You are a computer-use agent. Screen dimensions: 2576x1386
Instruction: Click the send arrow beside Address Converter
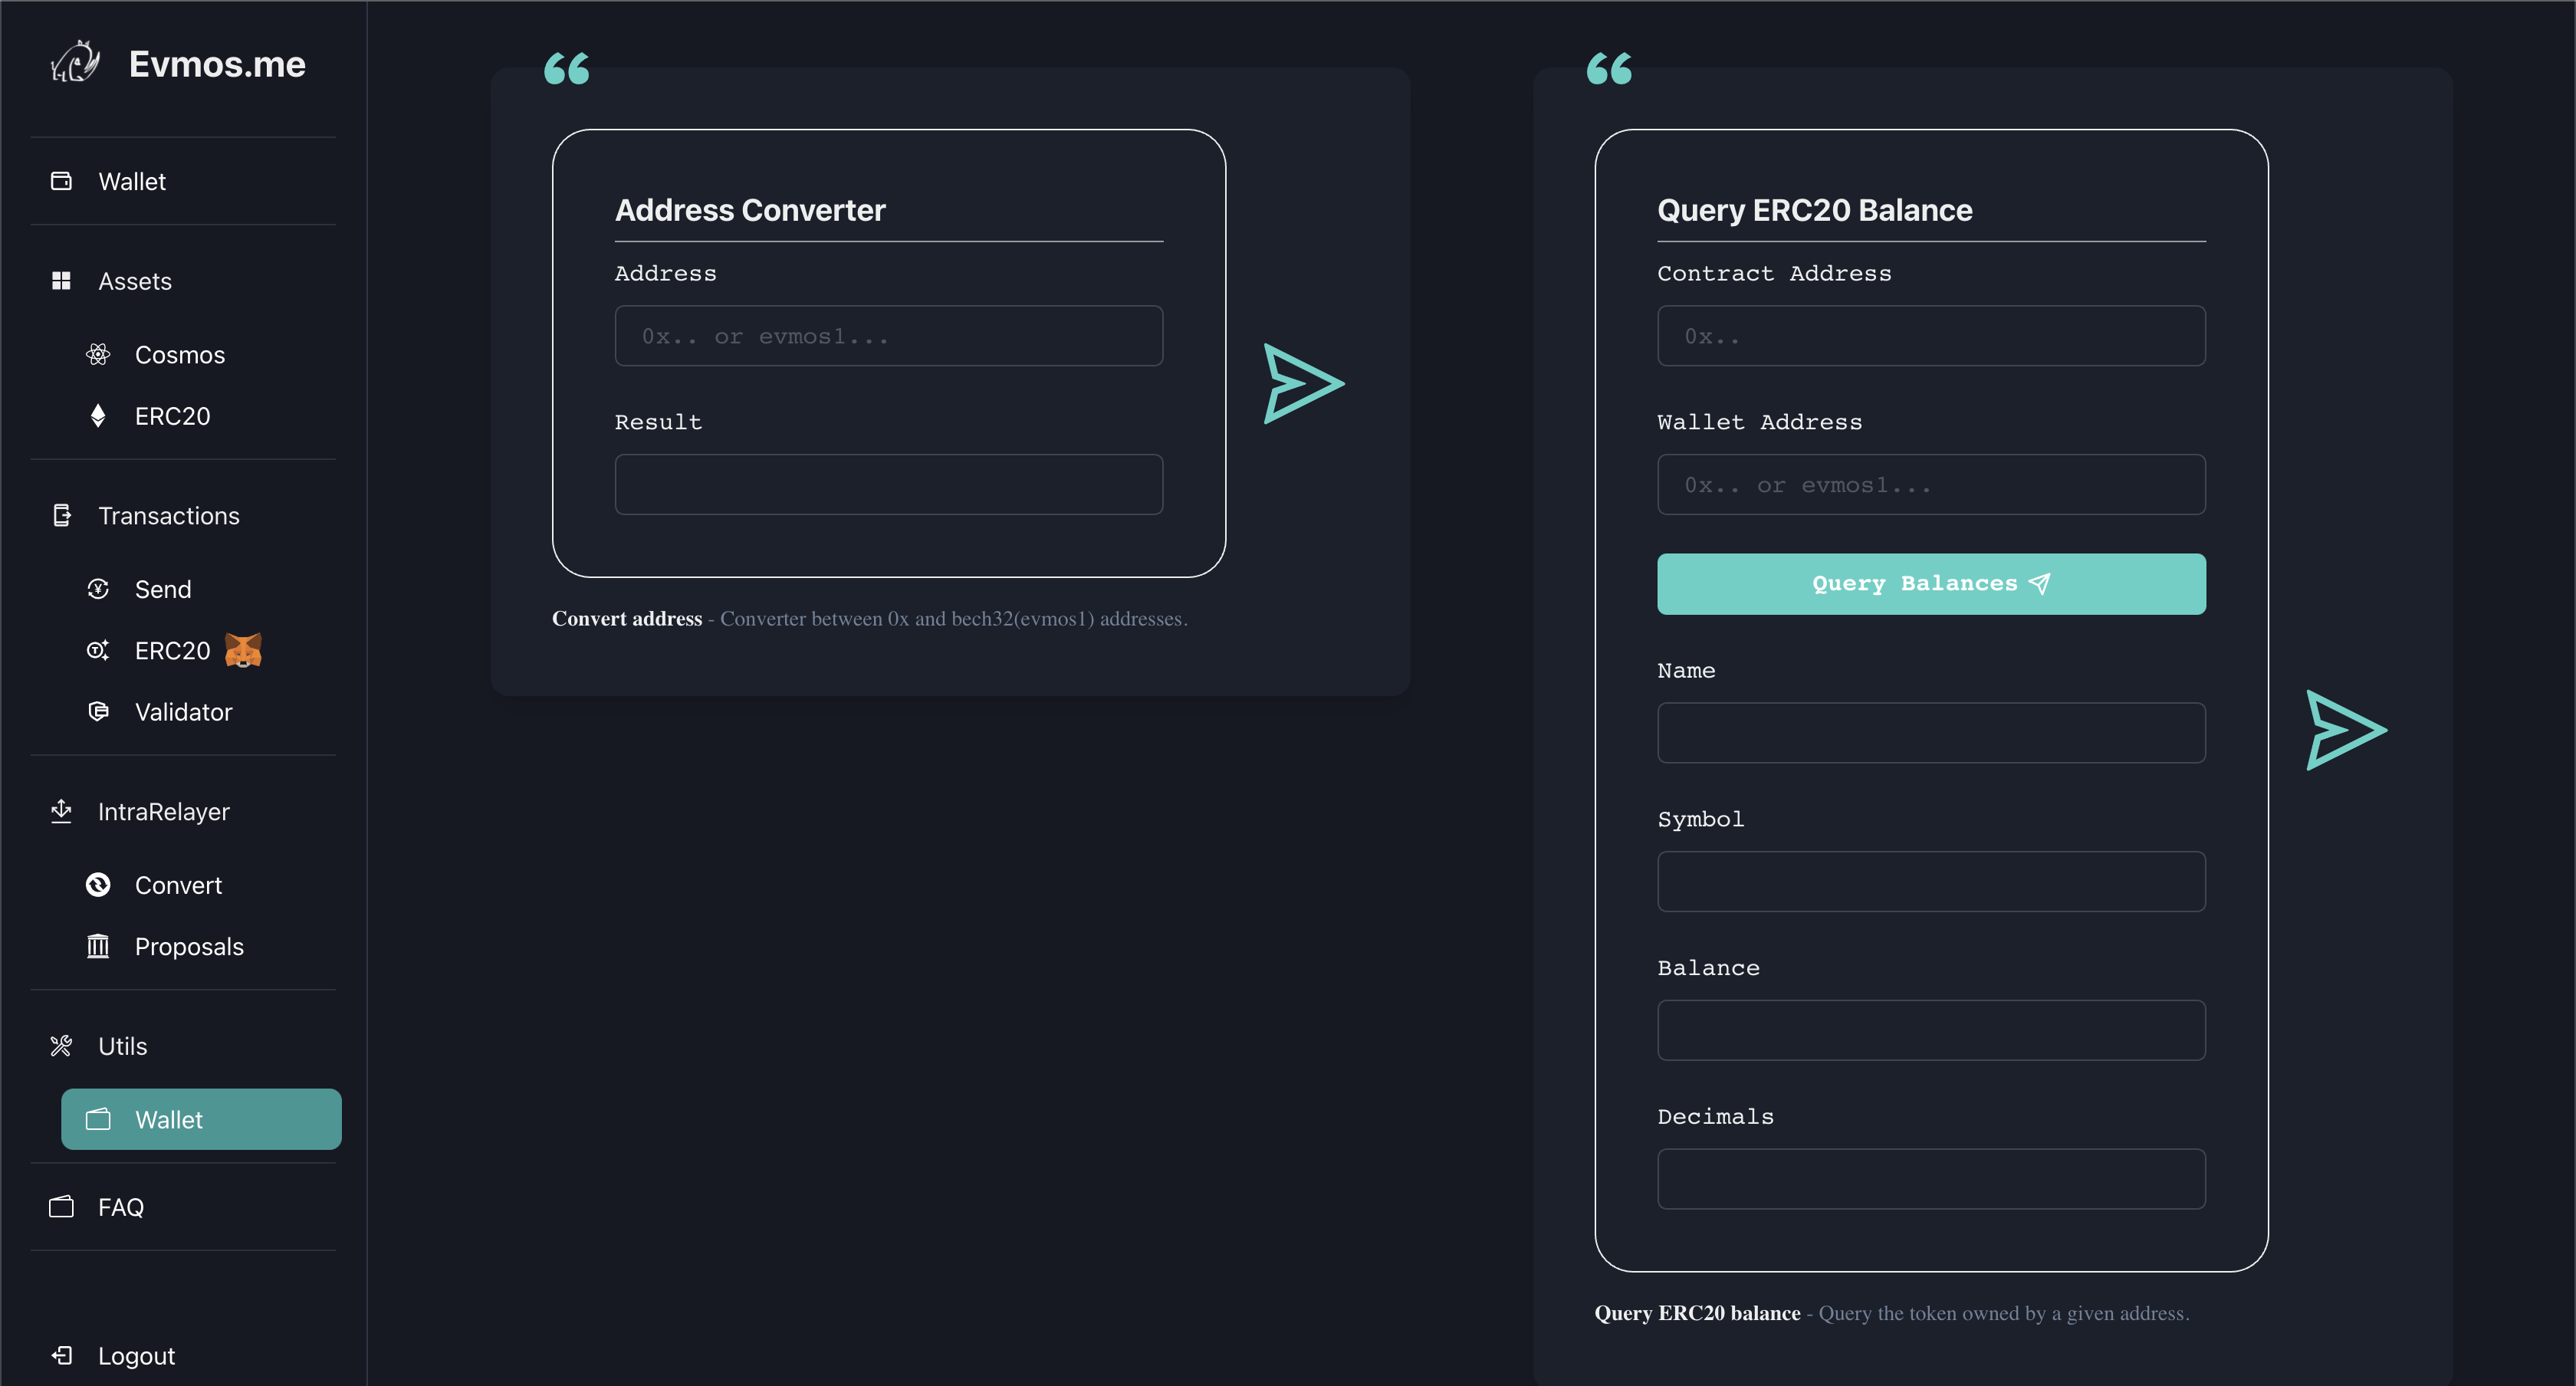(1303, 384)
